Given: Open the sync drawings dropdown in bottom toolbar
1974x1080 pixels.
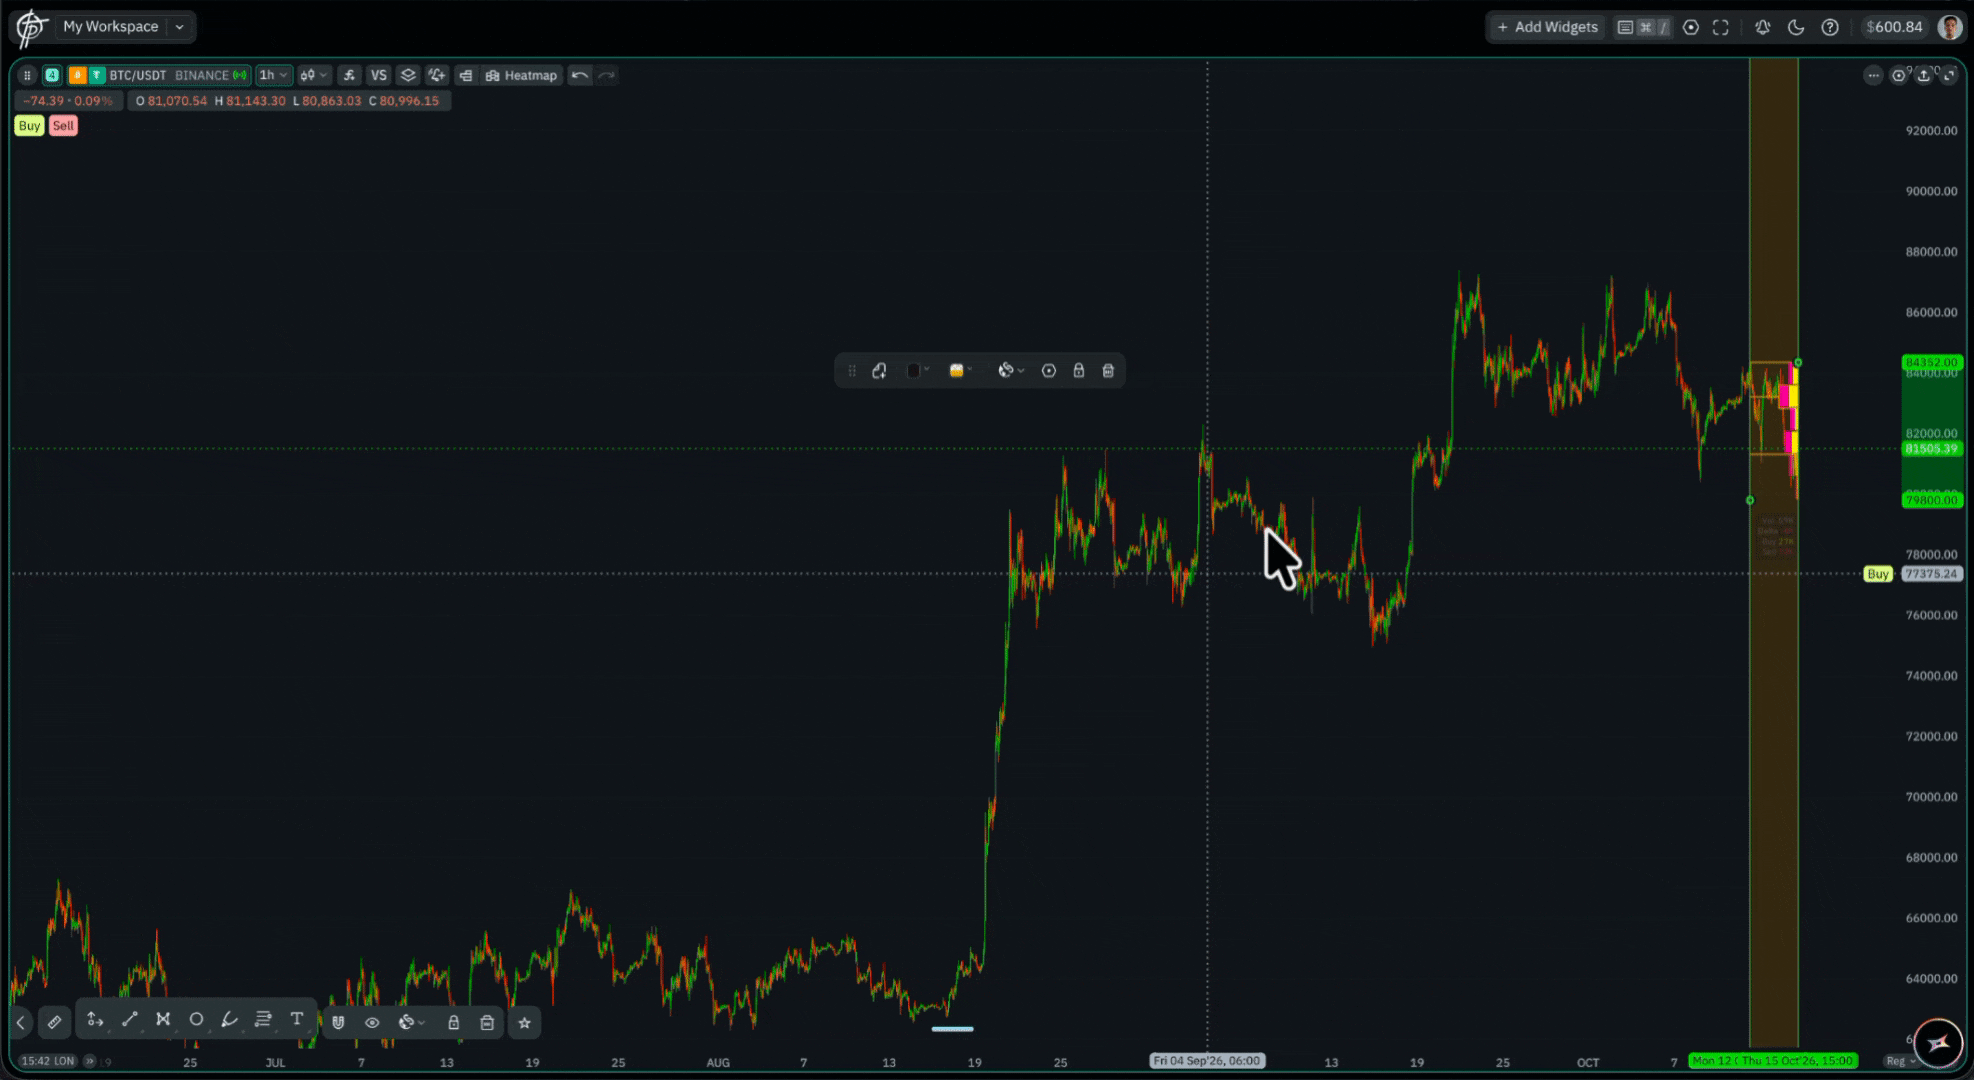Looking at the screenshot, I should [x=411, y=1022].
